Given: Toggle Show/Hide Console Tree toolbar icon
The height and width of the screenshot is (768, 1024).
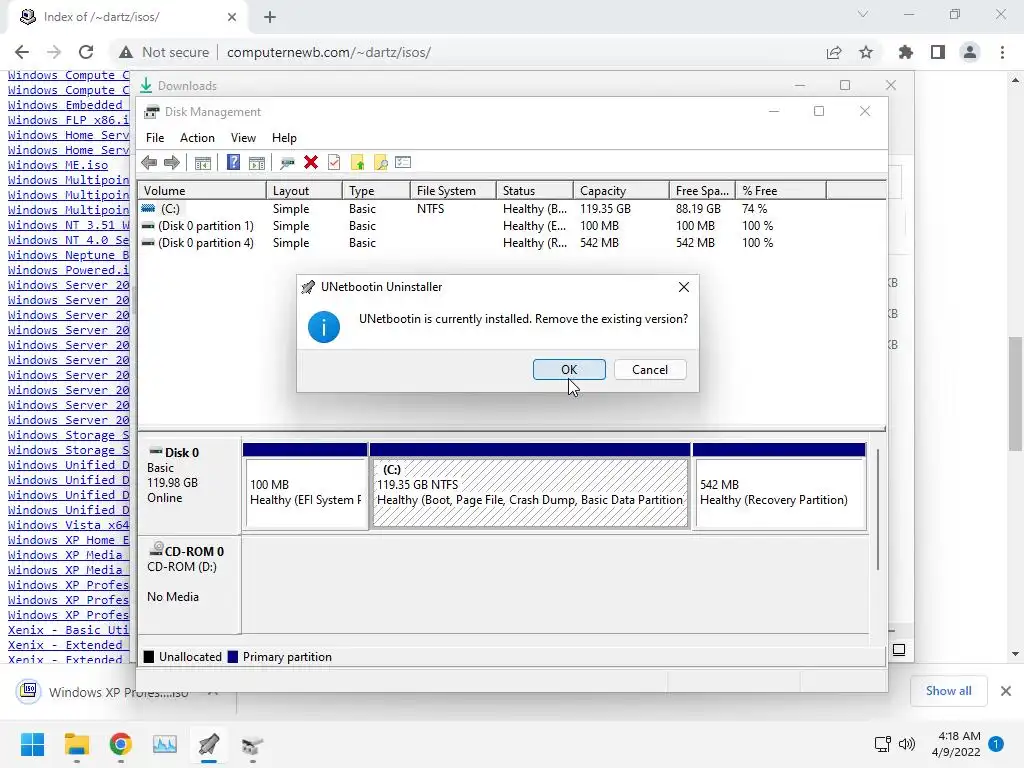Looking at the screenshot, I should [202, 163].
